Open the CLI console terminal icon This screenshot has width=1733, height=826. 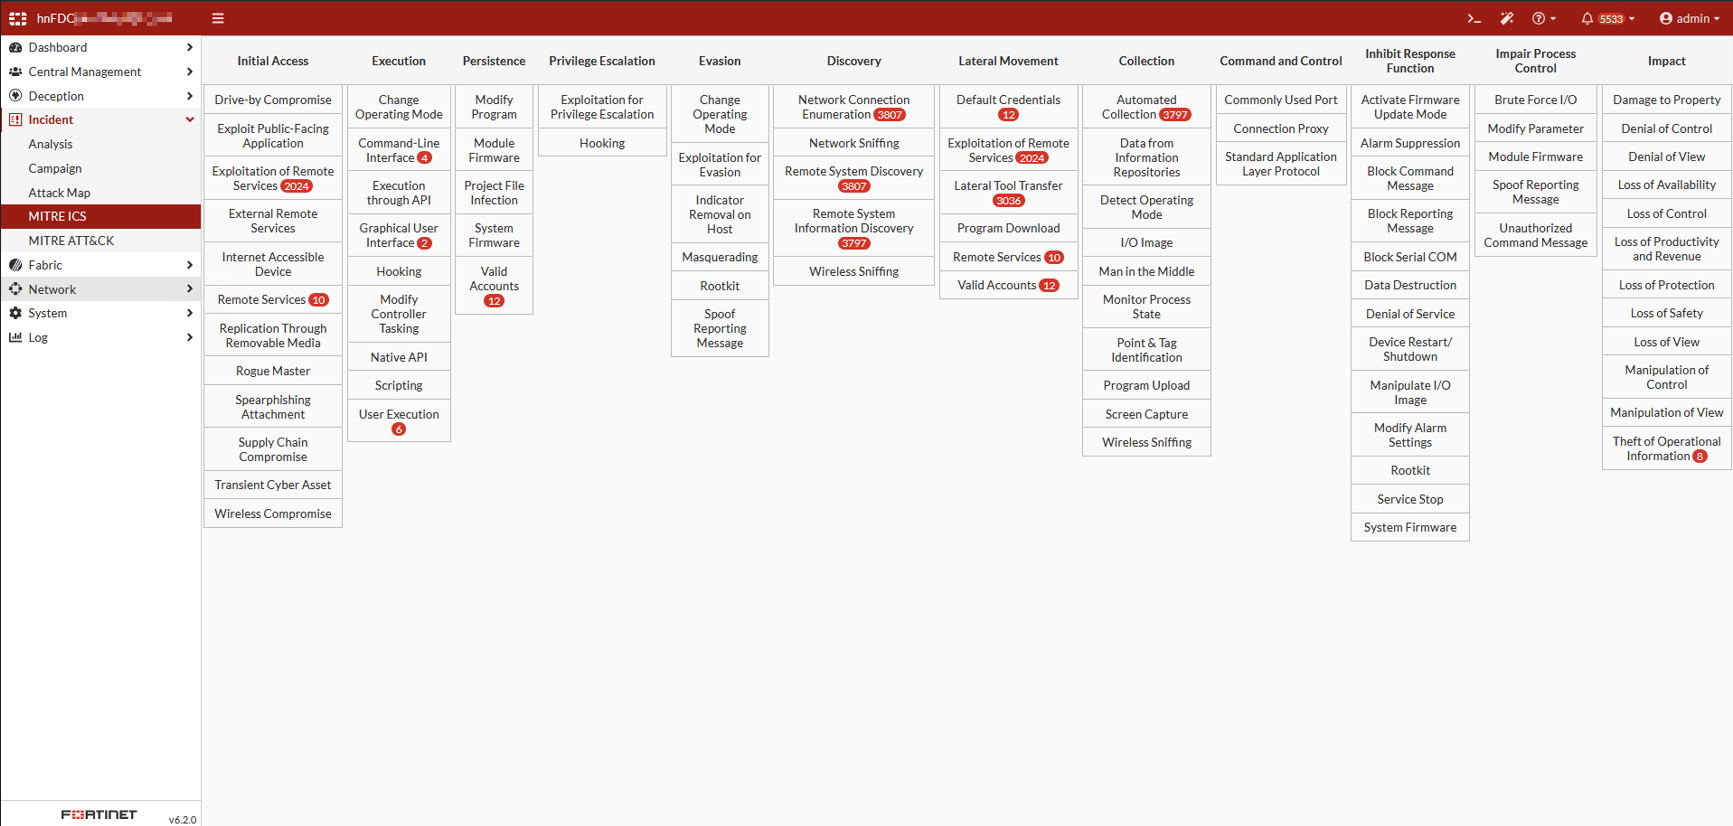[1474, 18]
